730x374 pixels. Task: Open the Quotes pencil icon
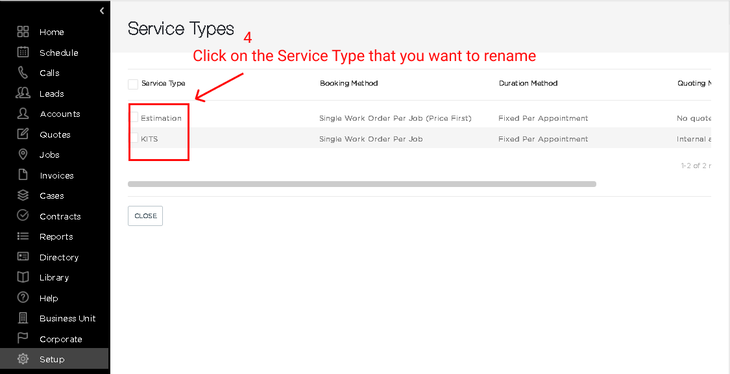coord(23,134)
